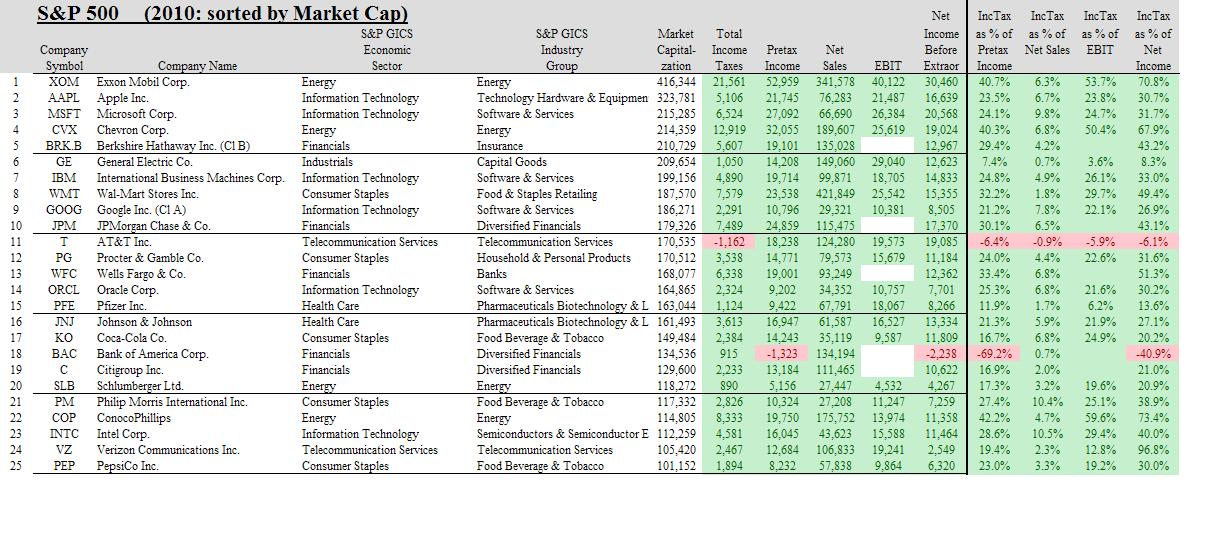The image size is (1230, 538).
Task: Click the GOOG ticker symbol cell
Action: 64,210
